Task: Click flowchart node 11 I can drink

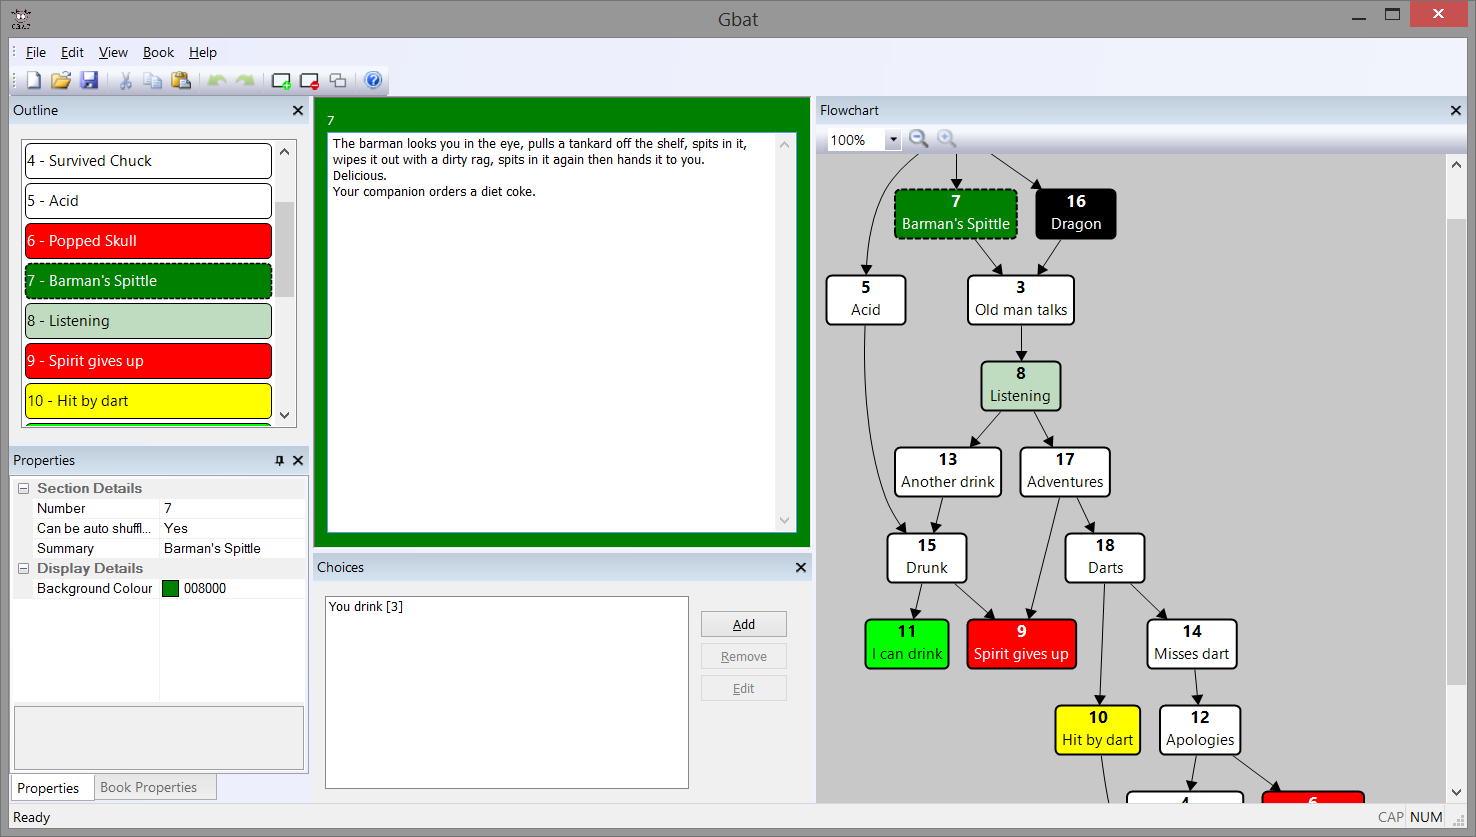Action: [x=907, y=644]
